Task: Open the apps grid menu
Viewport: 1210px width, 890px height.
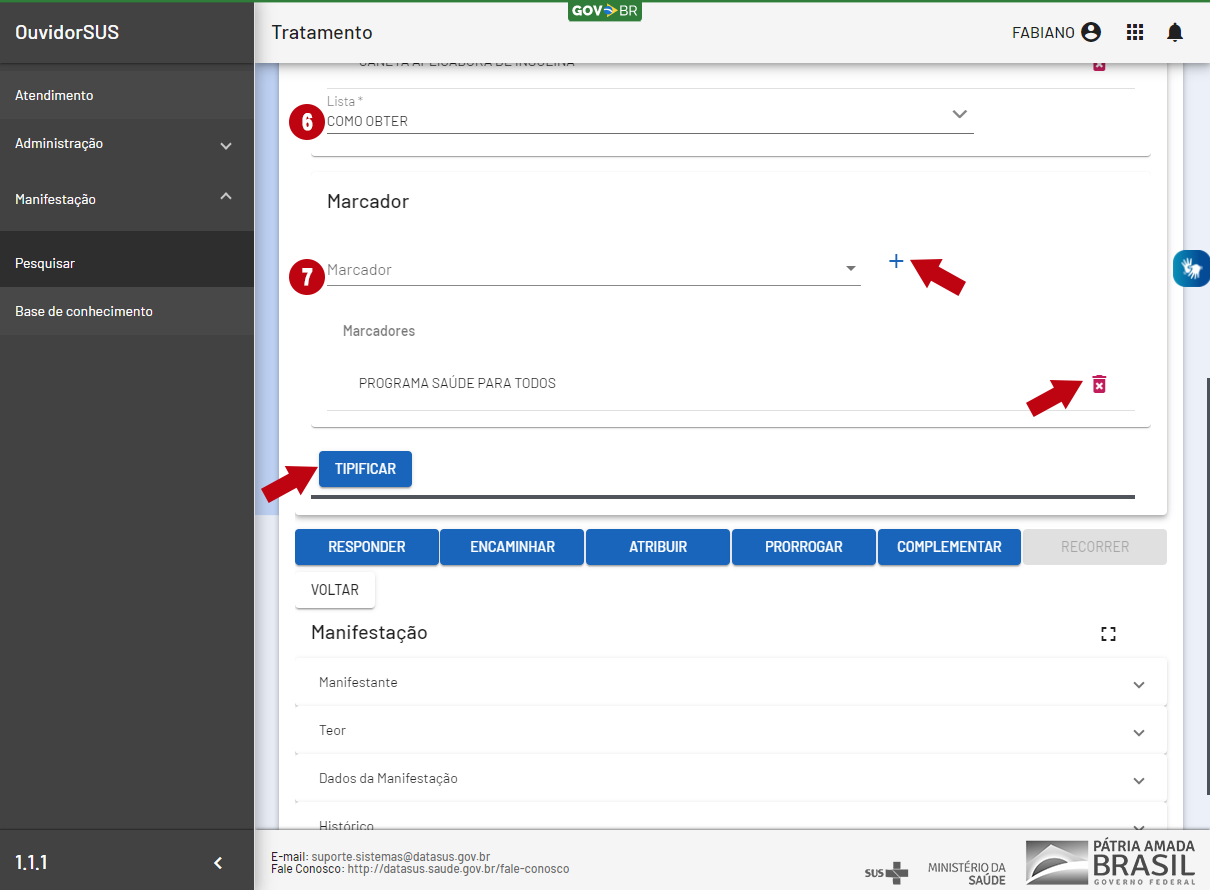Action: point(1135,33)
